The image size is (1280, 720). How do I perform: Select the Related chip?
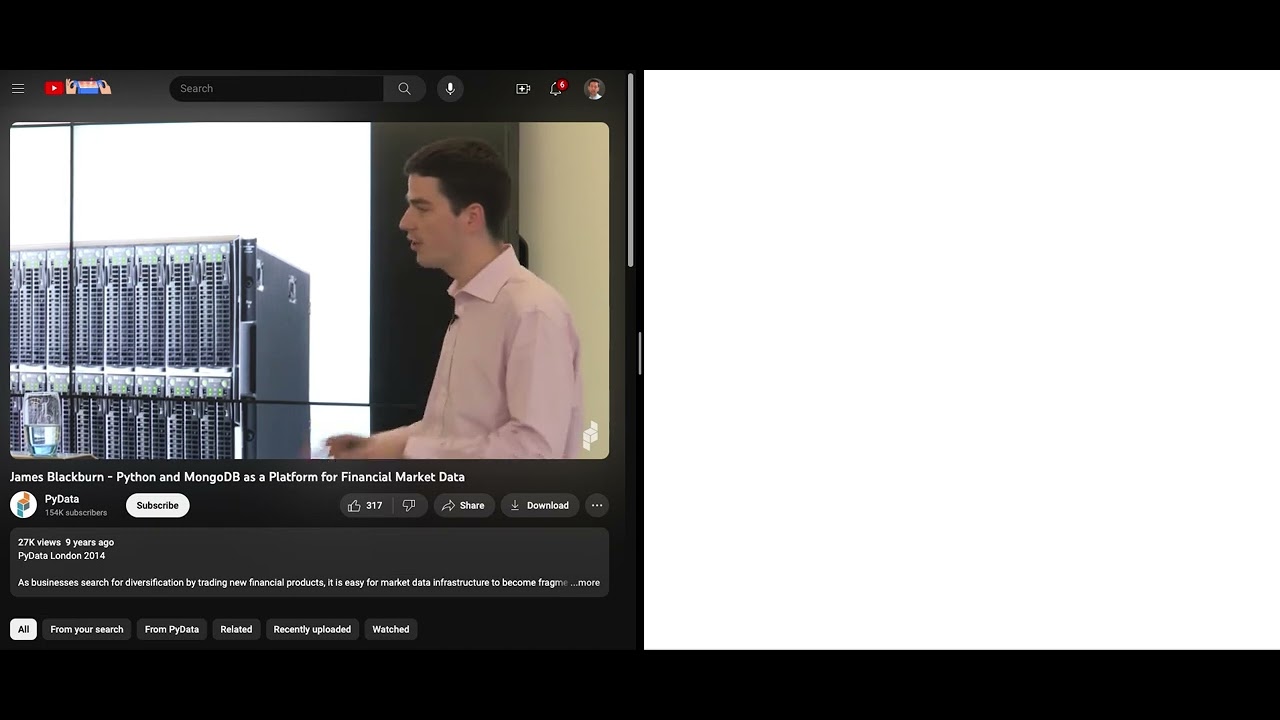(x=236, y=629)
